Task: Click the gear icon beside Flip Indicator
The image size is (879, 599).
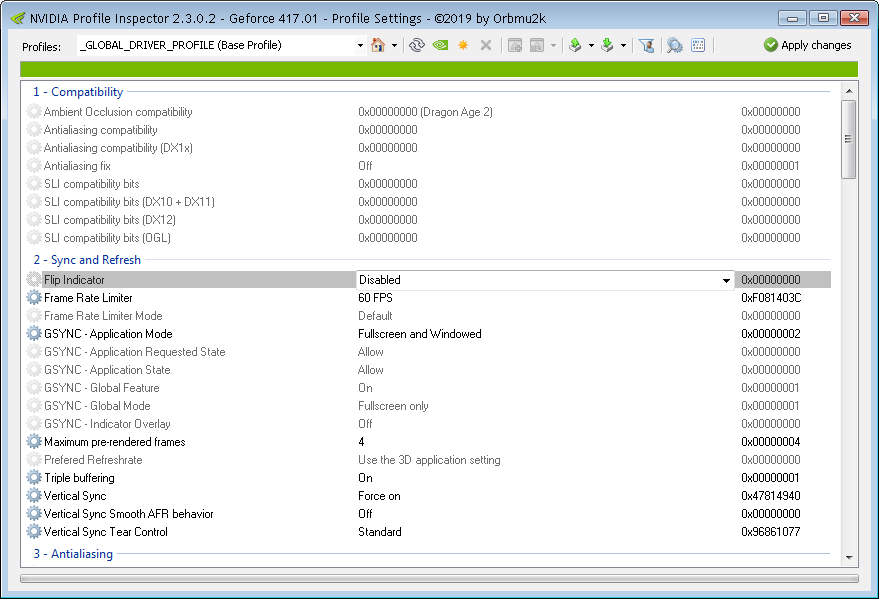Action: pos(34,279)
